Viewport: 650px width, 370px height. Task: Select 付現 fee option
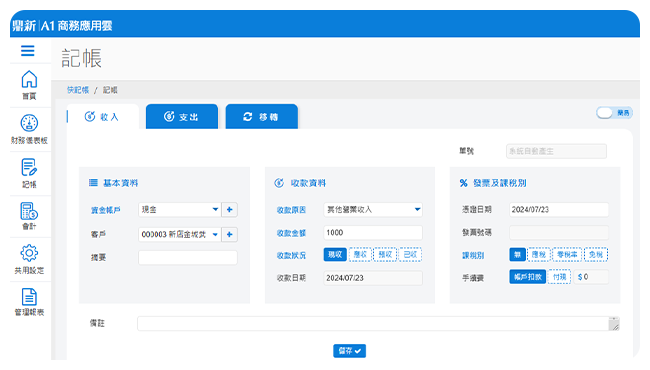coord(560,277)
